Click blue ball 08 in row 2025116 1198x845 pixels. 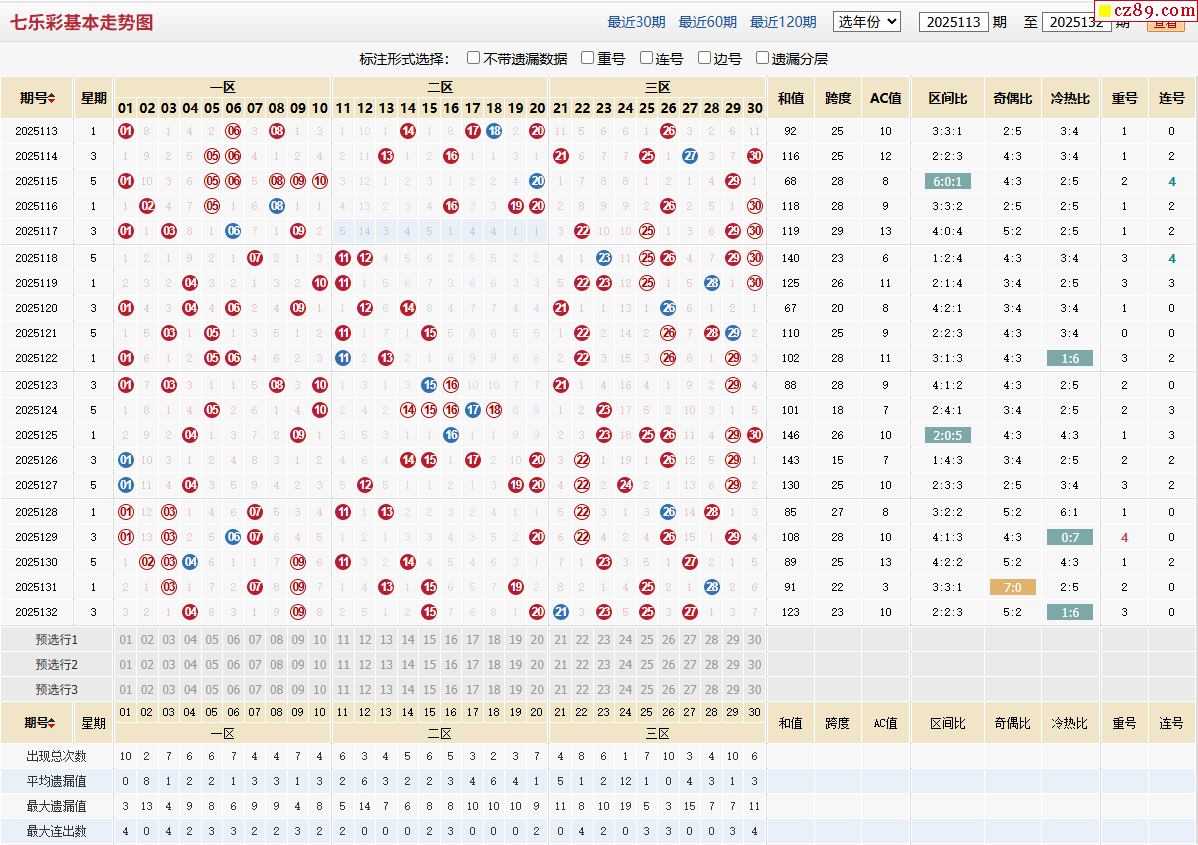point(277,206)
